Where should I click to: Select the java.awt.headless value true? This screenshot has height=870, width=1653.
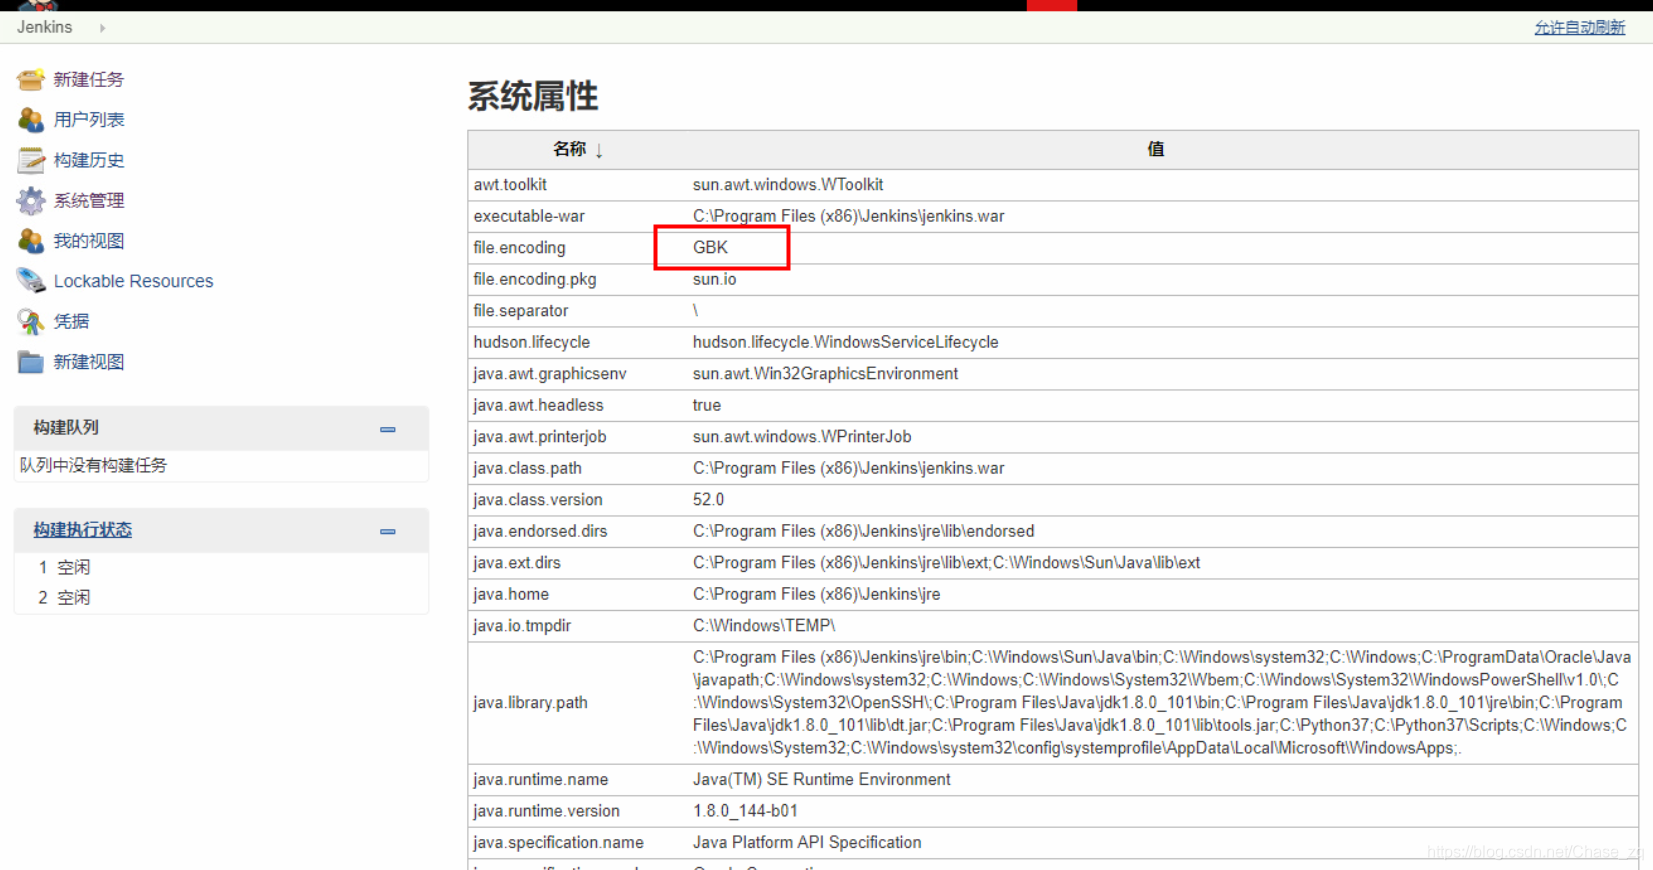[707, 405]
